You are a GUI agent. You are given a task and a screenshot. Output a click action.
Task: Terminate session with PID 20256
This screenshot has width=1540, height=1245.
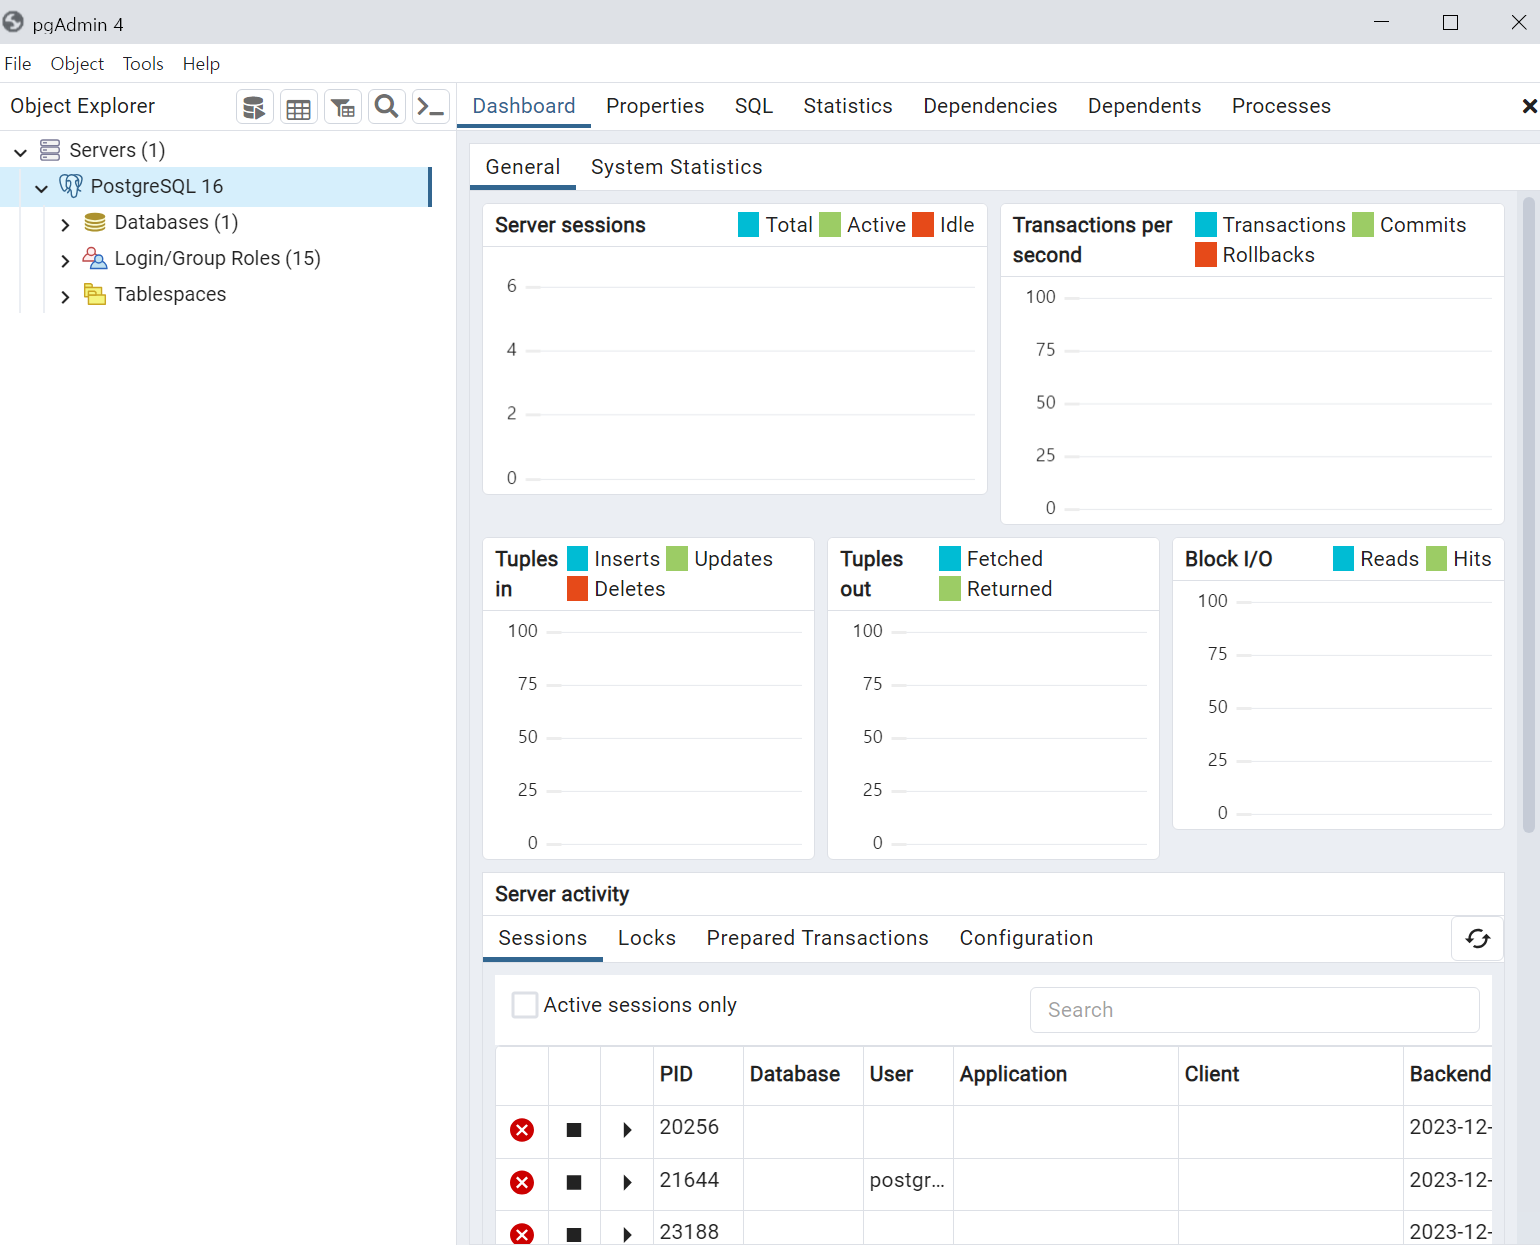tap(522, 1130)
